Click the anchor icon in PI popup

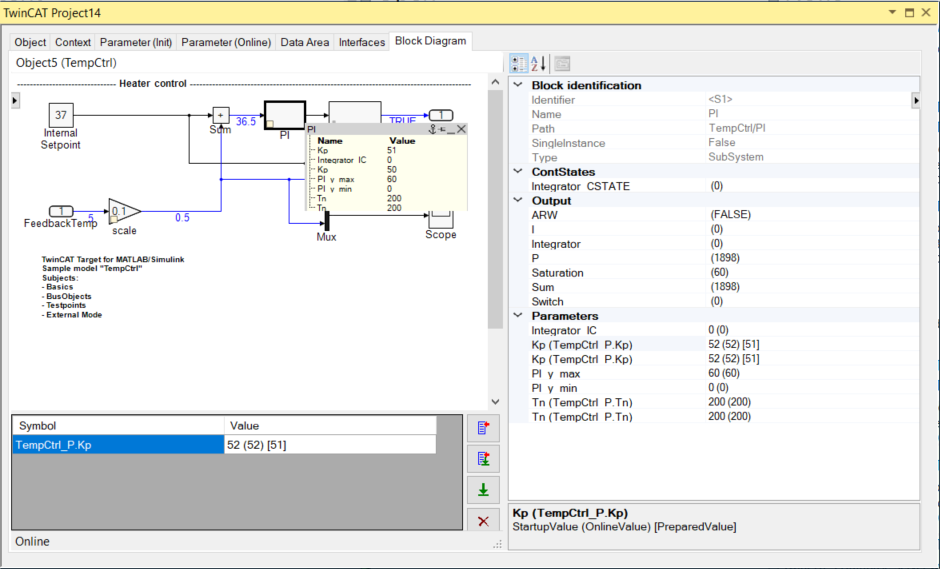(x=432, y=129)
